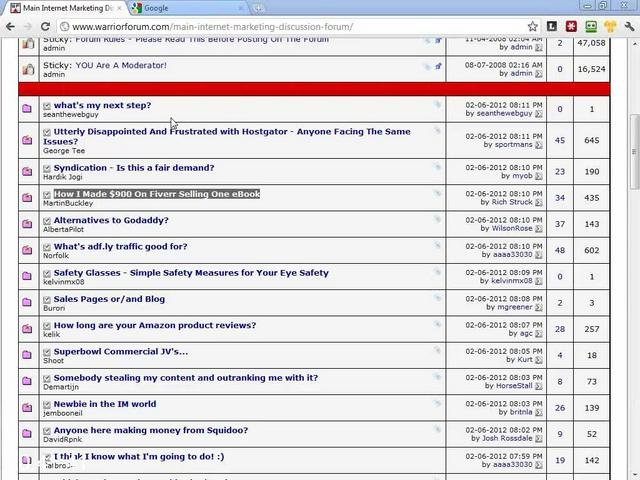Click the red asterisk extension icon
Image resolution: width=640 pixels, height=480 pixels.
click(571, 27)
